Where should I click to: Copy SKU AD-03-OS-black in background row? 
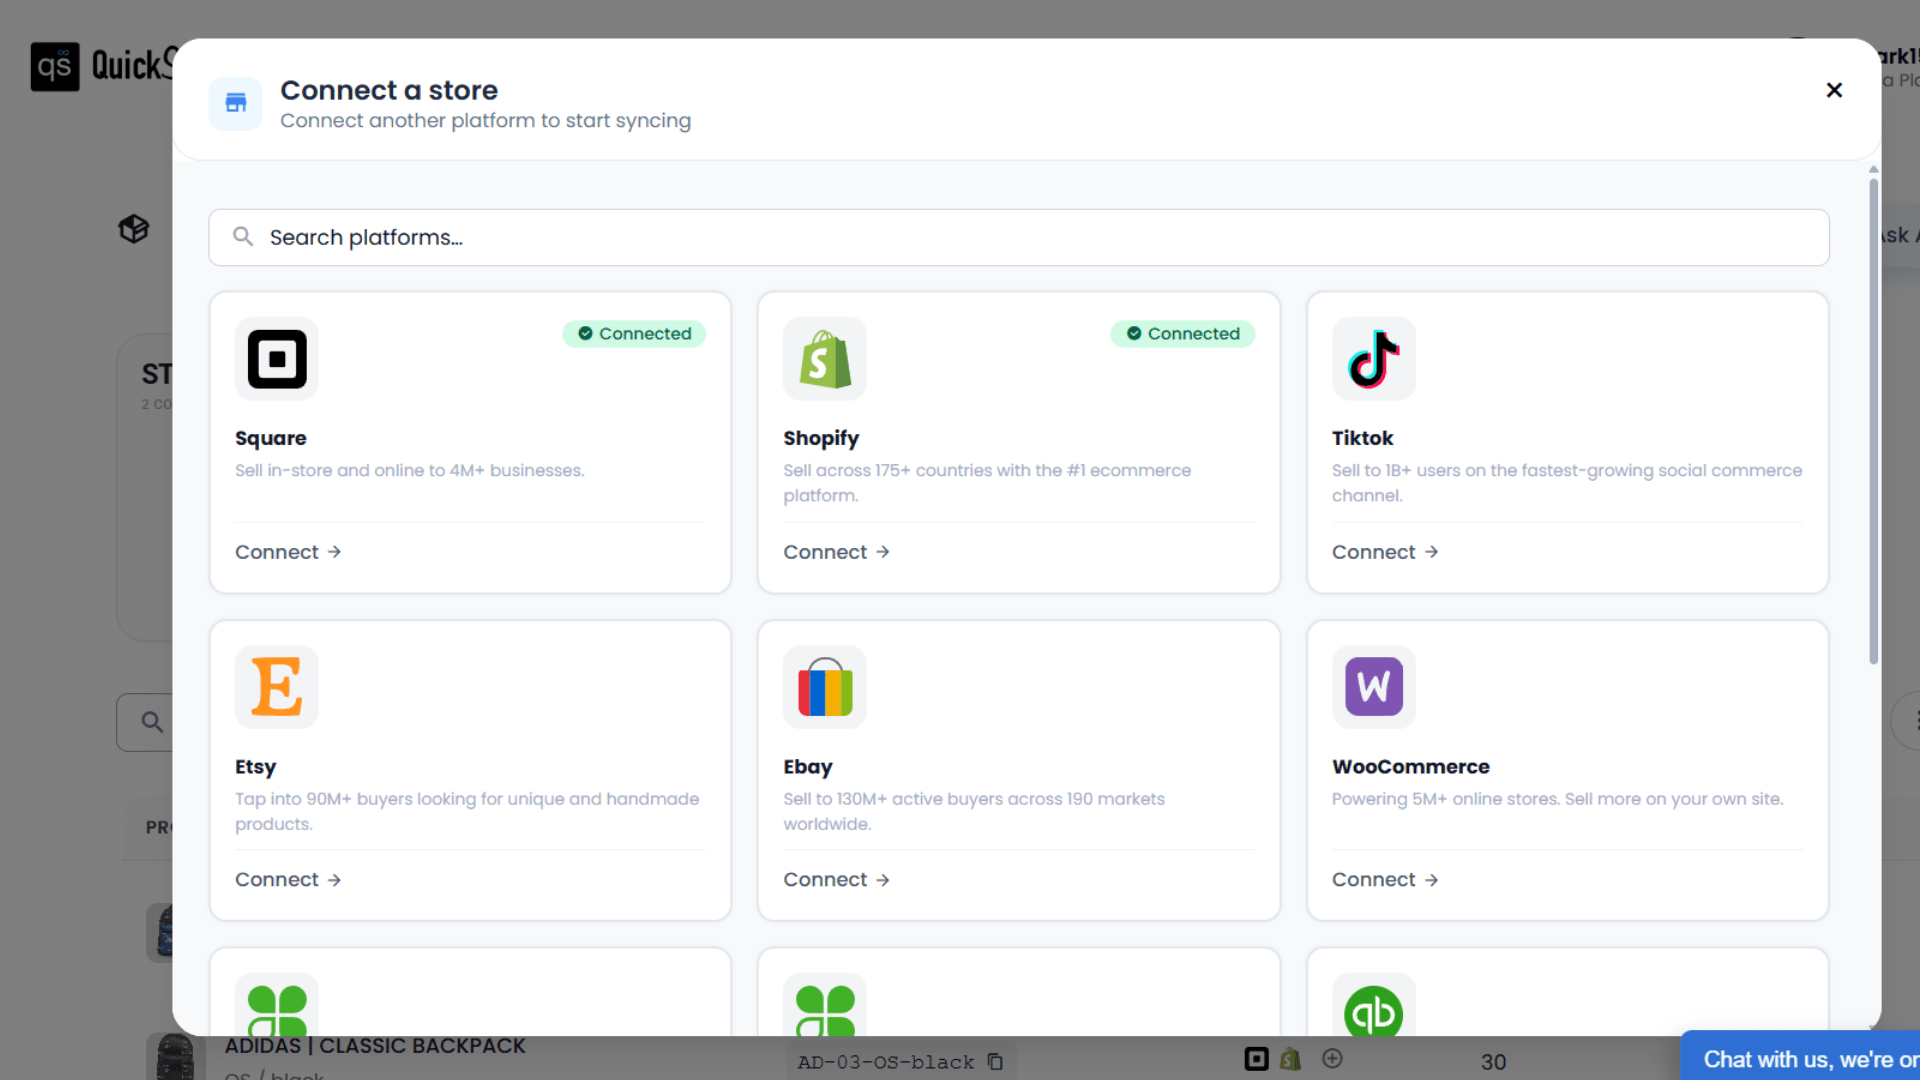tap(995, 1061)
